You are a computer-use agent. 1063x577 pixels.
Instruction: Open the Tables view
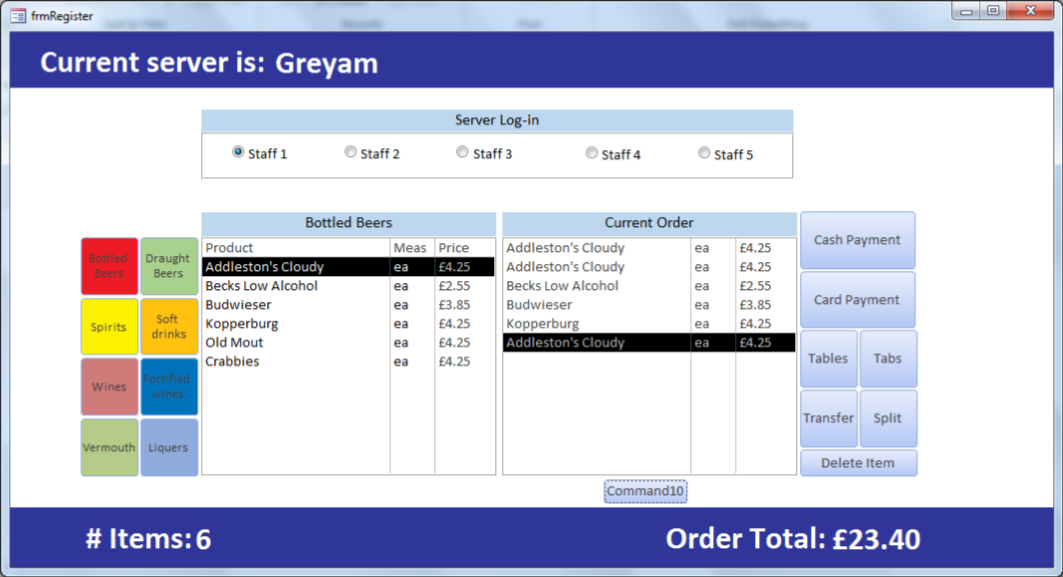click(828, 358)
